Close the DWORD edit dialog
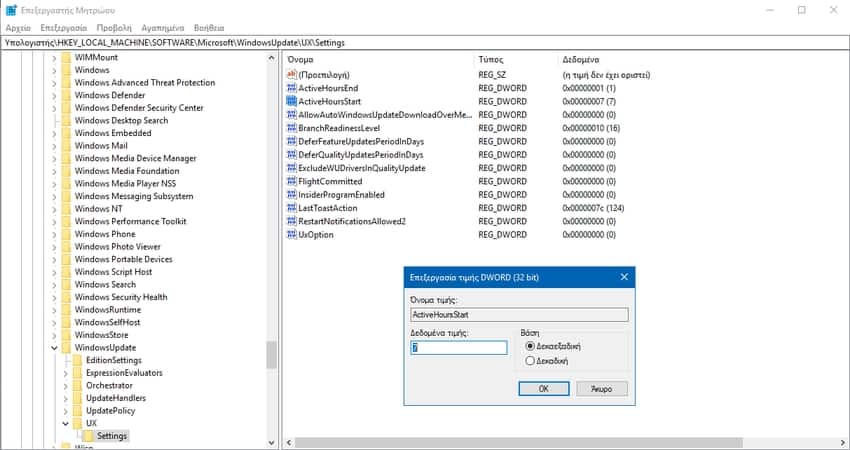 624,277
